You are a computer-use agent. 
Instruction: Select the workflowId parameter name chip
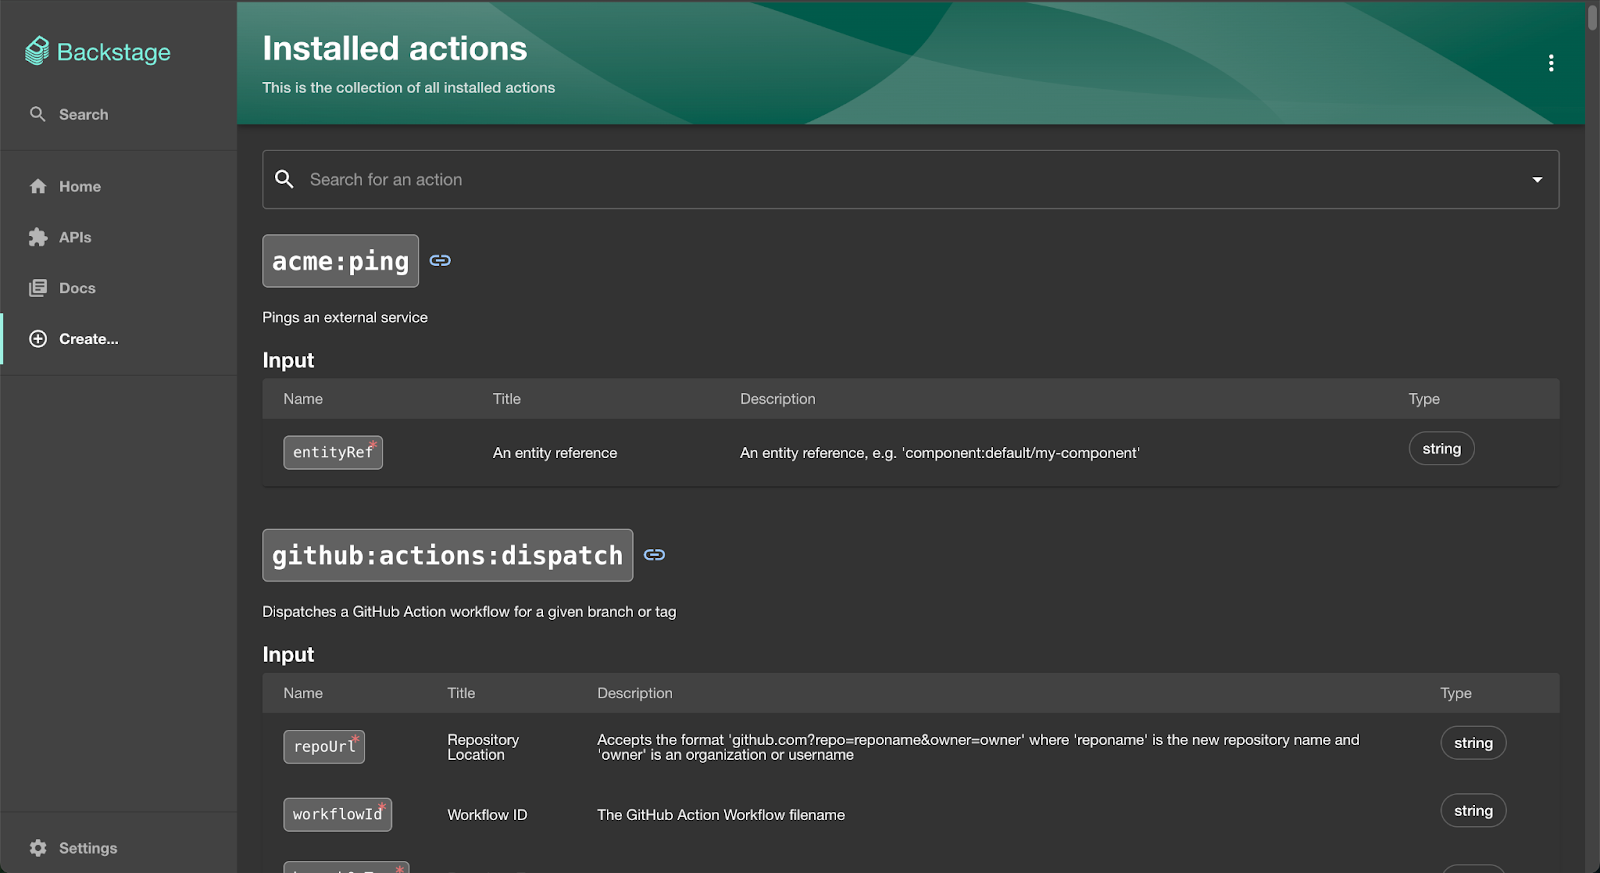pos(338,814)
